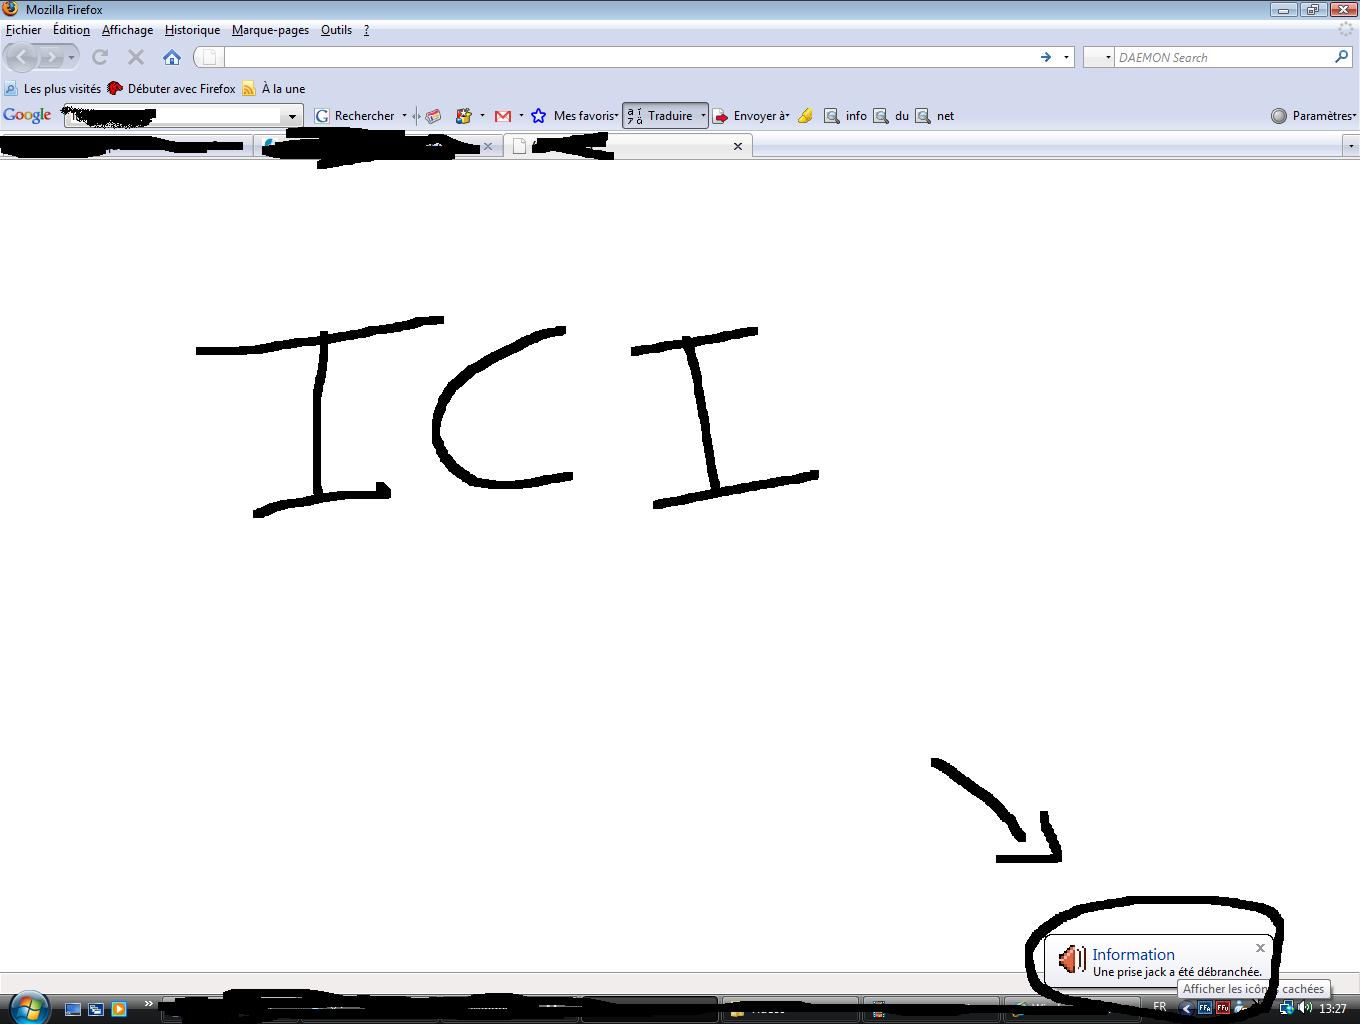Find the word 'info' on page
This screenshot has width=1360, height=1024.
tap(845, 116)
